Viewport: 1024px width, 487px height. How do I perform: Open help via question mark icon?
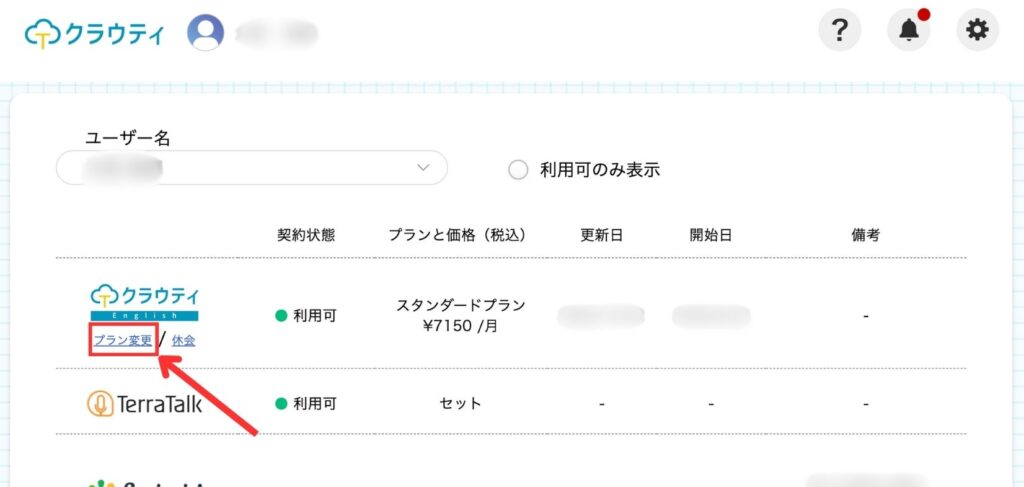pyautogui.click(x=840, y=31)
